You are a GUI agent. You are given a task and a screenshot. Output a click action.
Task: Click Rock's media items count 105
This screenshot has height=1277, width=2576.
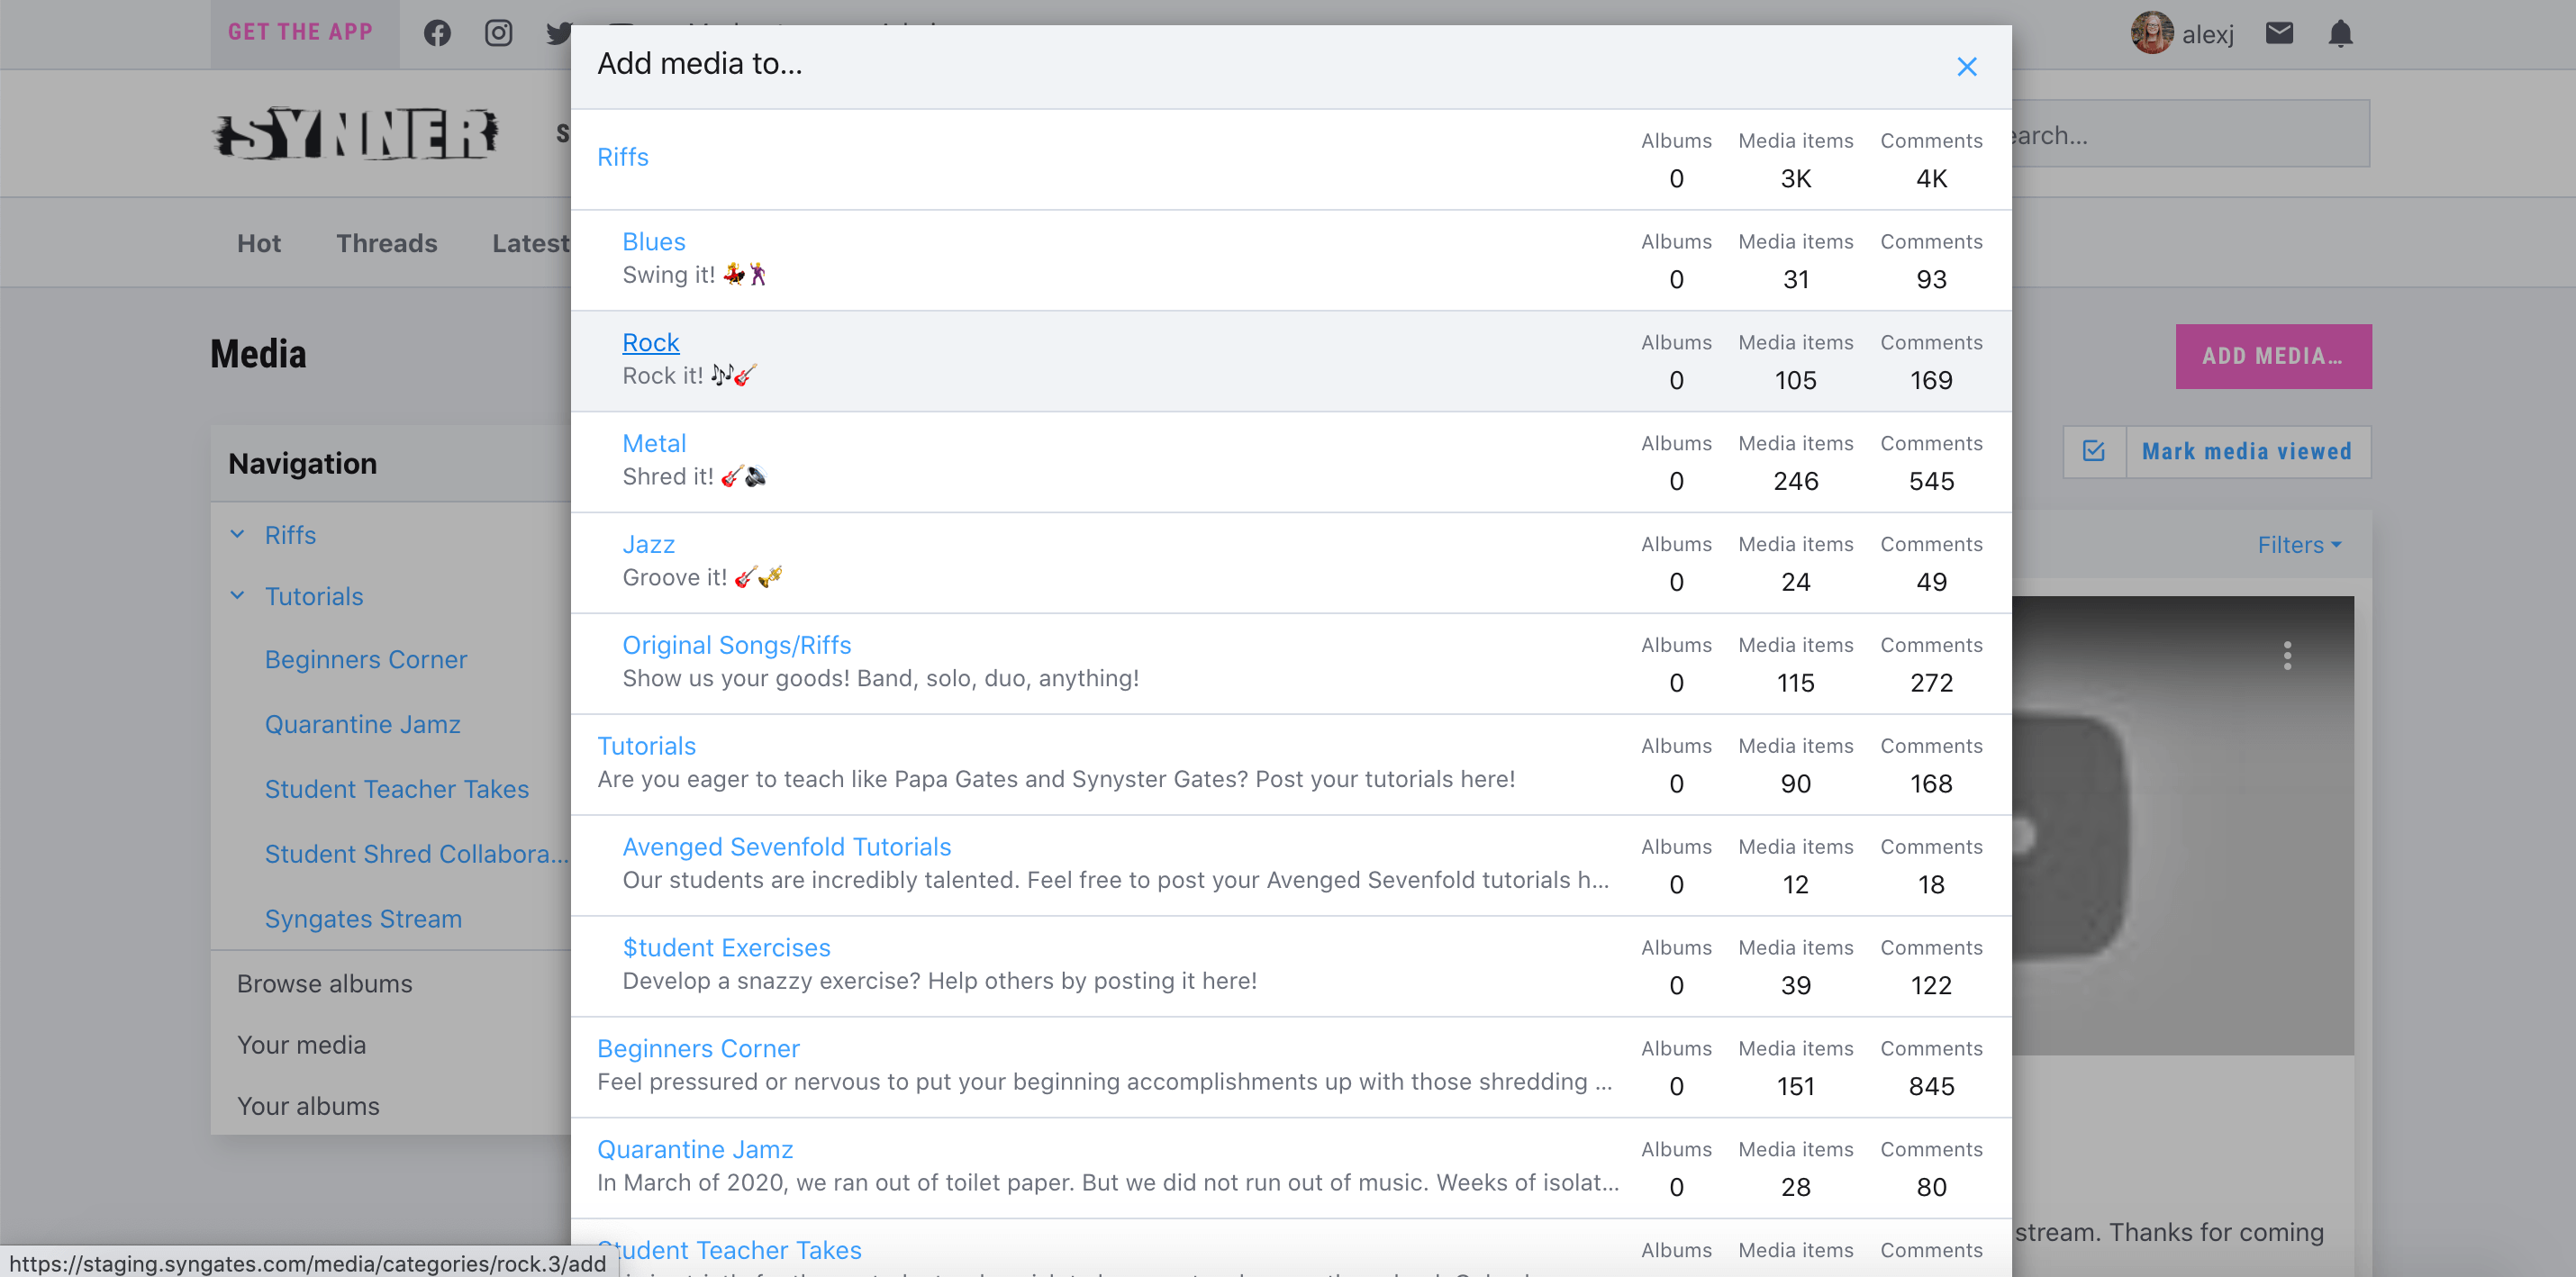(x=1795, y=380)
